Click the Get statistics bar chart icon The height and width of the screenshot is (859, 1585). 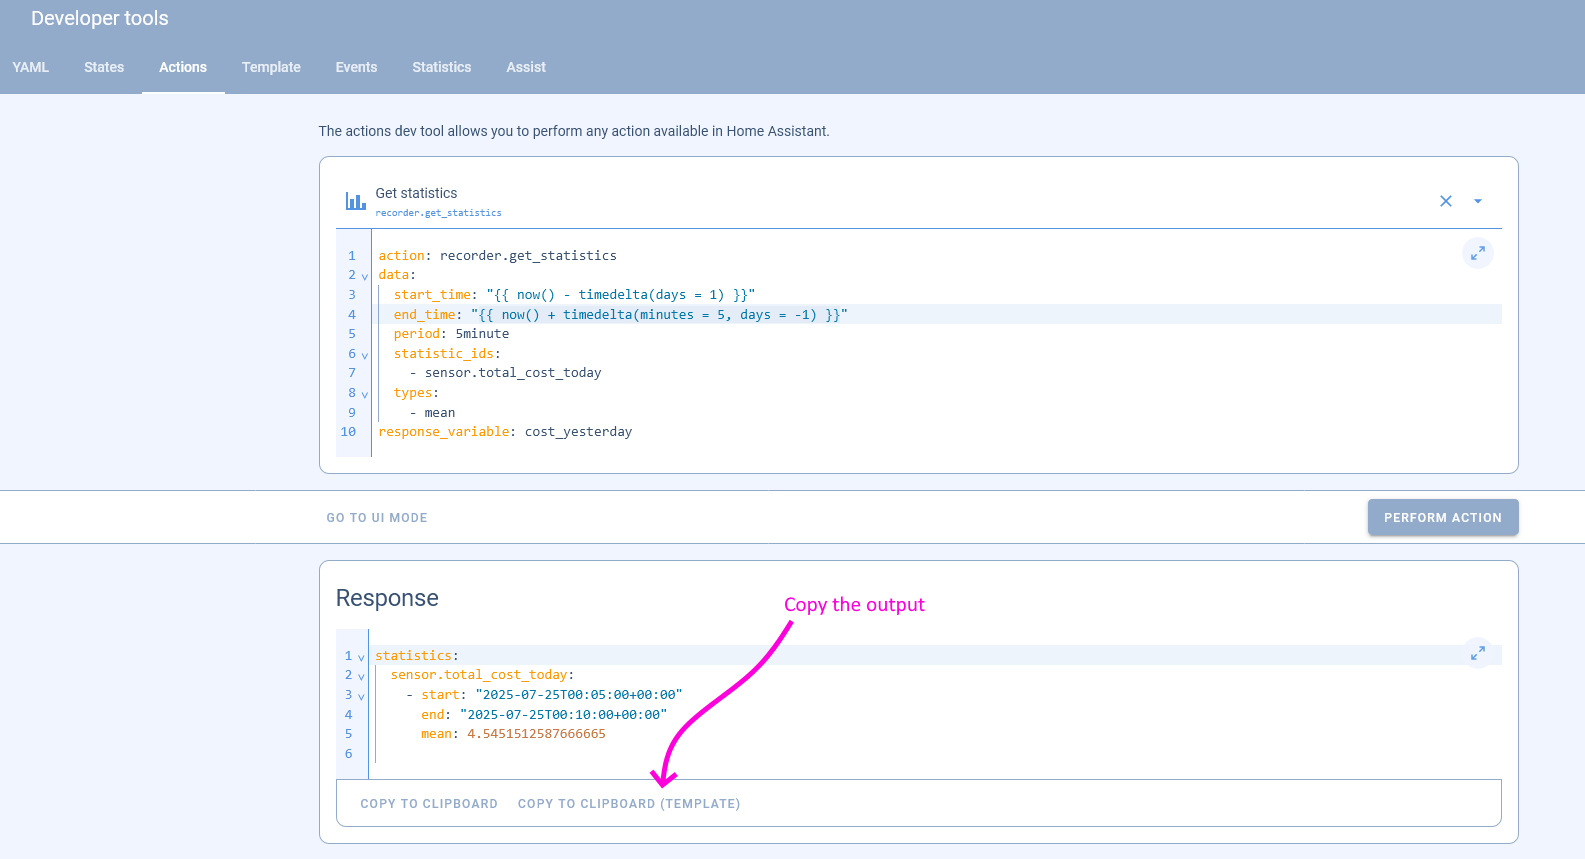355,201
